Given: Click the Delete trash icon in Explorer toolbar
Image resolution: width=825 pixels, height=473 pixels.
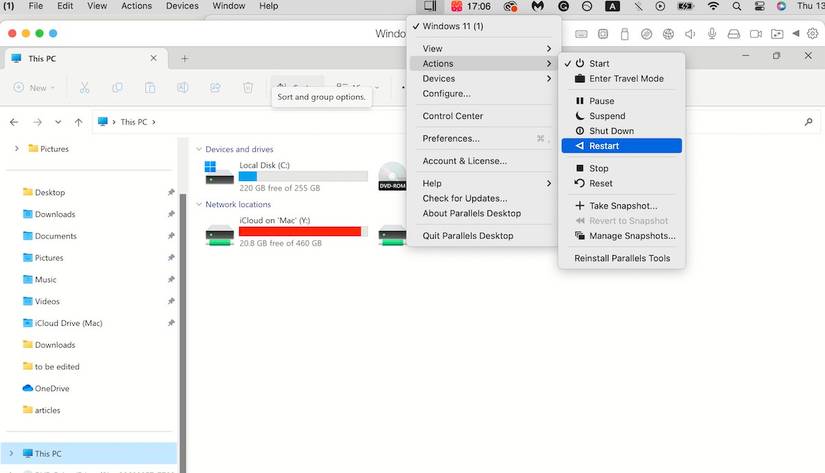Looking at the screenshot, I should coord(248,87).
